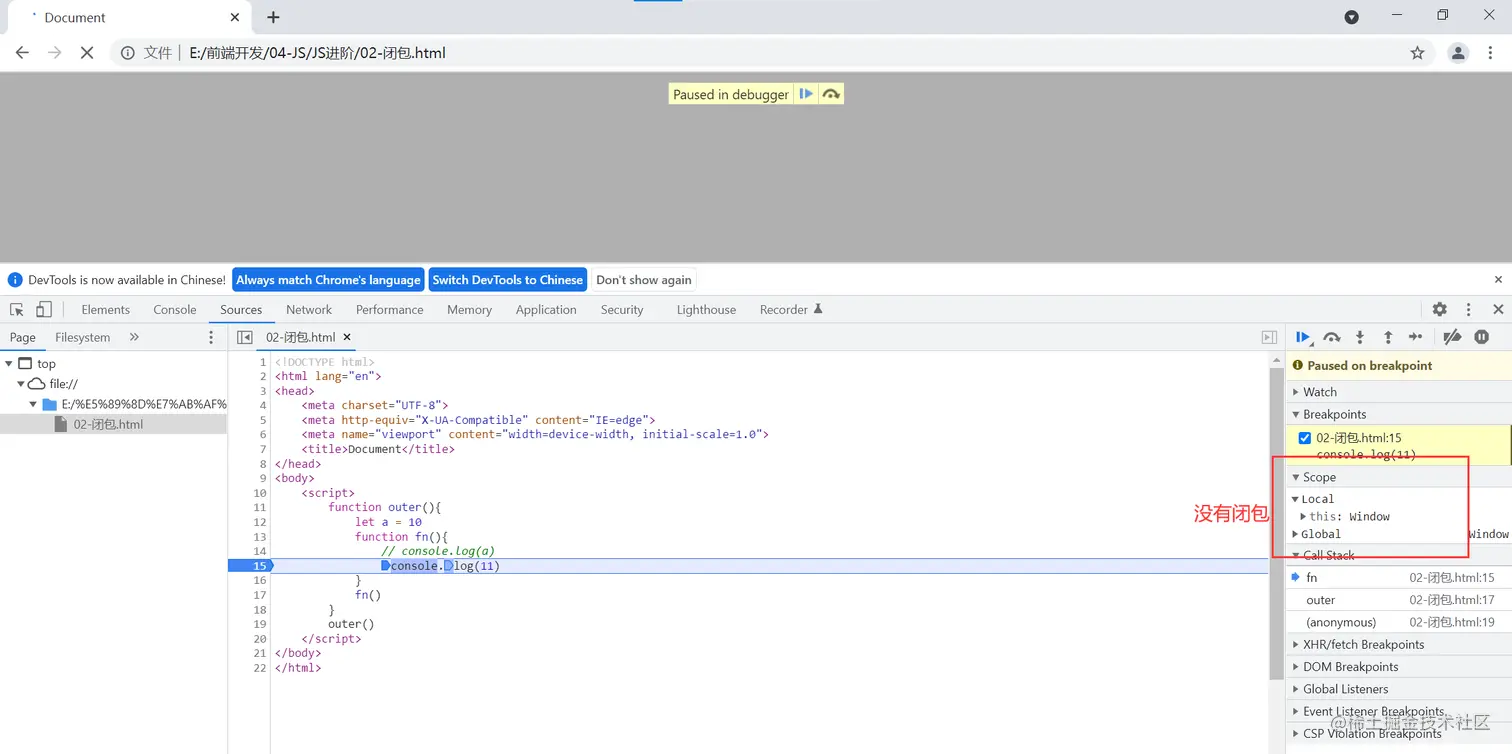Screen dimensions: 1512x754
Task: Open the Performance panel tab
Action: coord(389,310)
